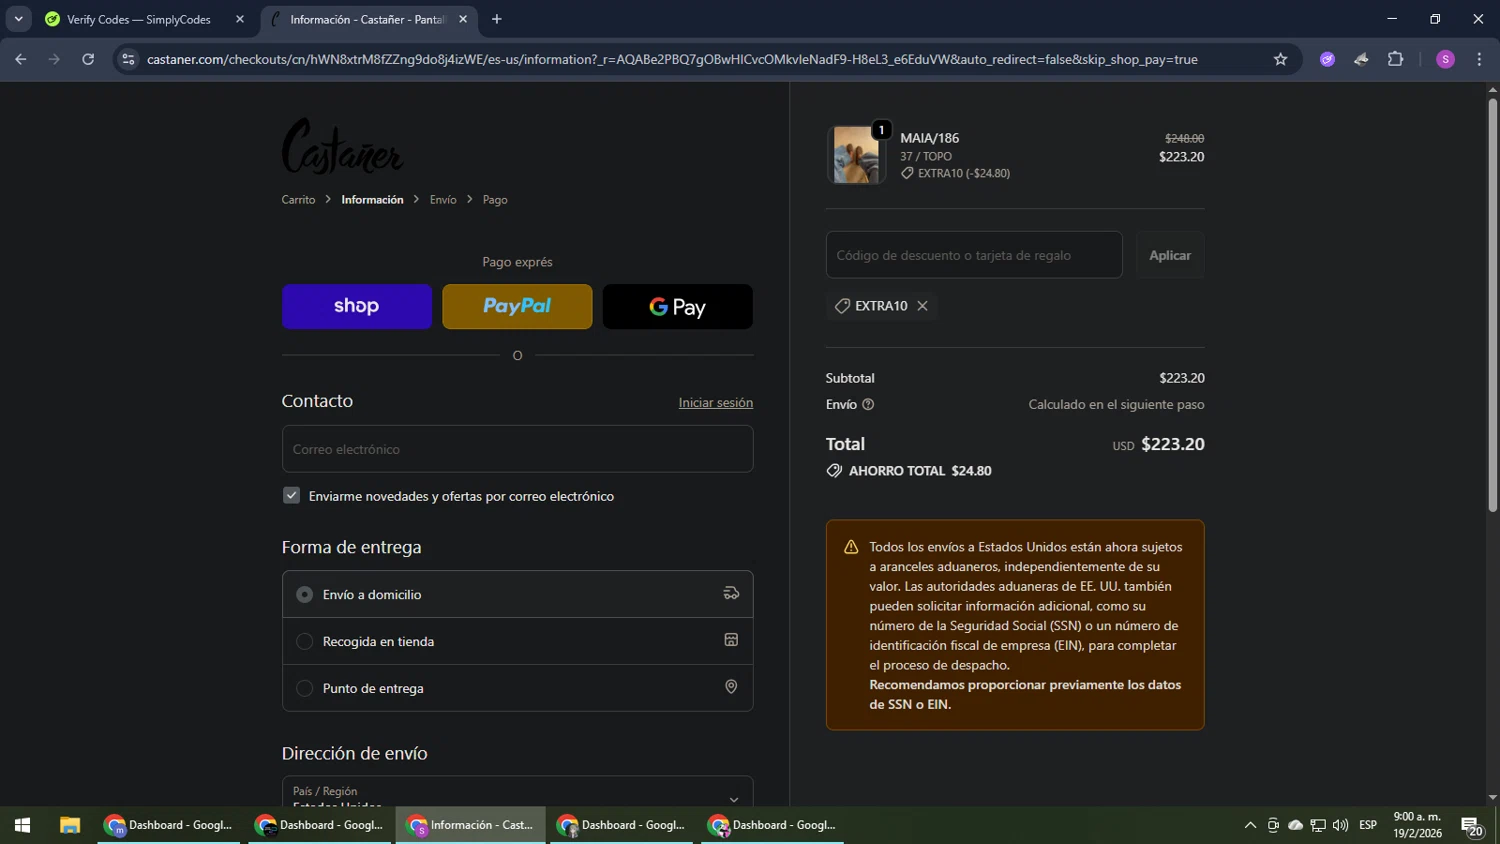Change ESP keyboard language indicator
Image resolution: width=1500 pixels, height=844 pixels.
point(1368,825)
